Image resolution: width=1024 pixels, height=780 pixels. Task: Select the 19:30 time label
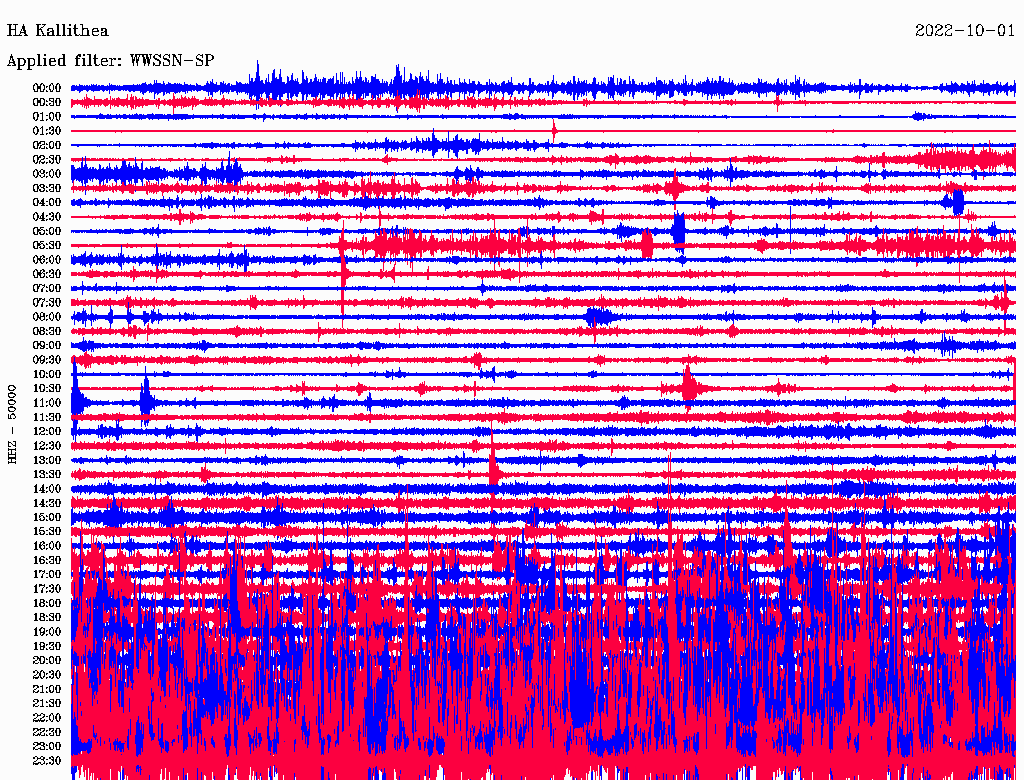[x=47, y=646]
